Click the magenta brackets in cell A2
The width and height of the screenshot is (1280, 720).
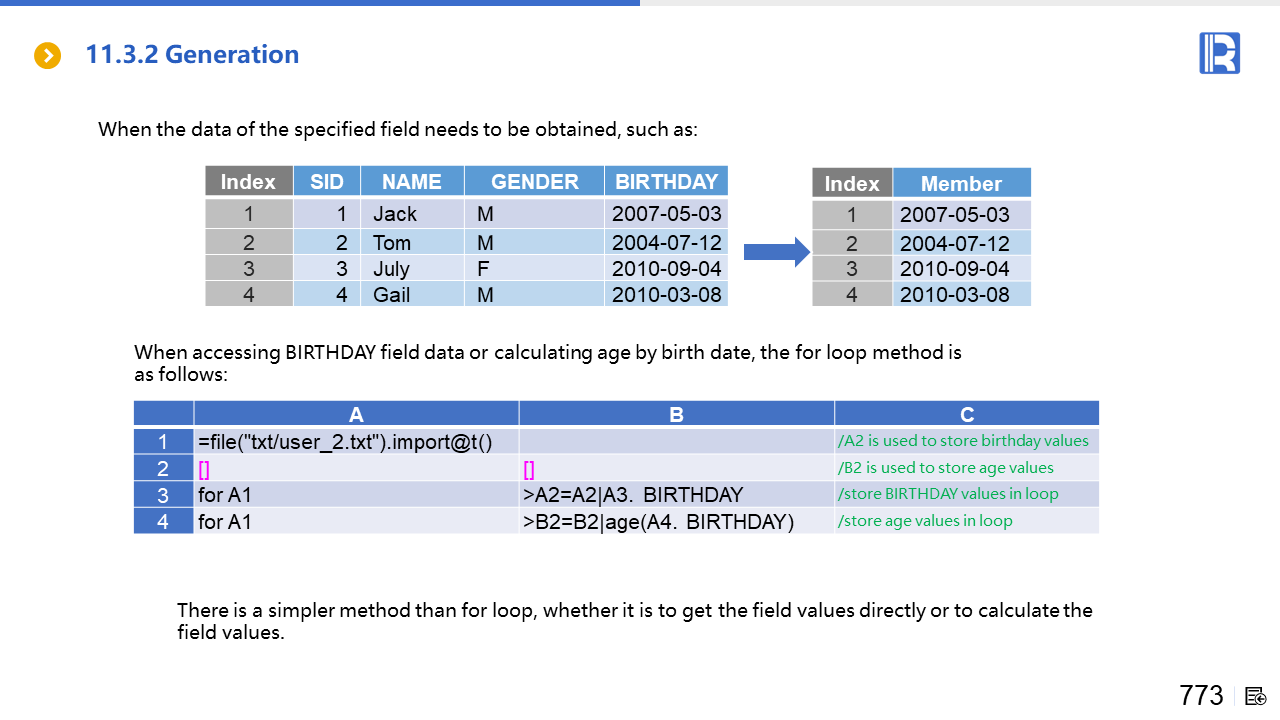[204, 468]
